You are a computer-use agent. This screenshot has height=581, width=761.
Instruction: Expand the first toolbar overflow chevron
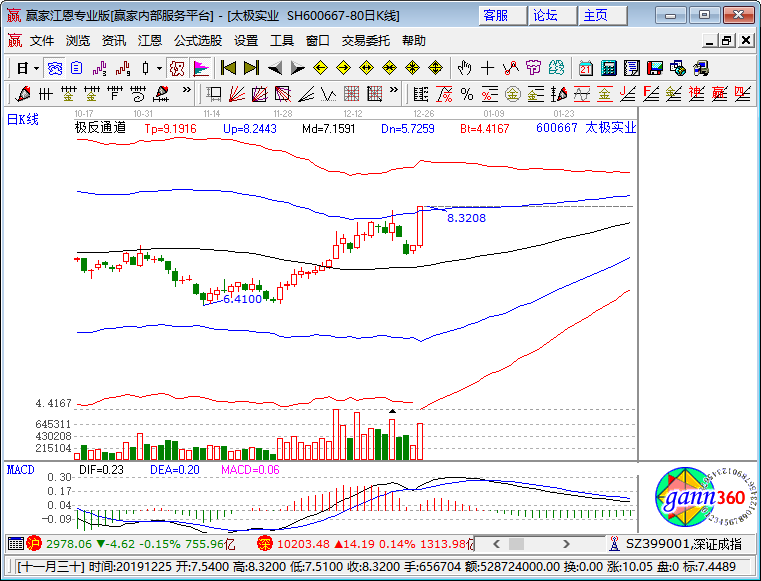click(x=186, y=90)
